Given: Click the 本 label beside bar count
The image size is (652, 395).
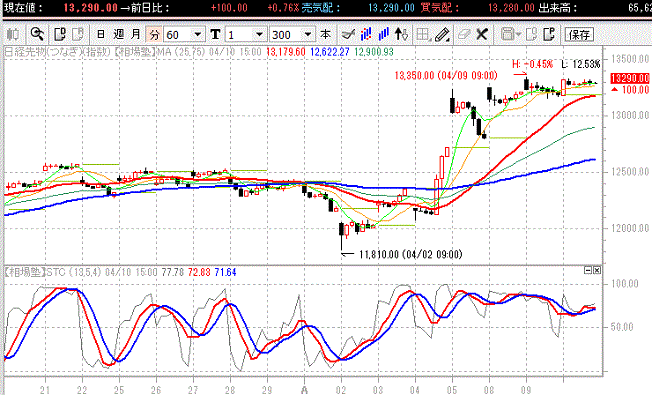Looking at the screenshot, I should click(x=326, y=35).
